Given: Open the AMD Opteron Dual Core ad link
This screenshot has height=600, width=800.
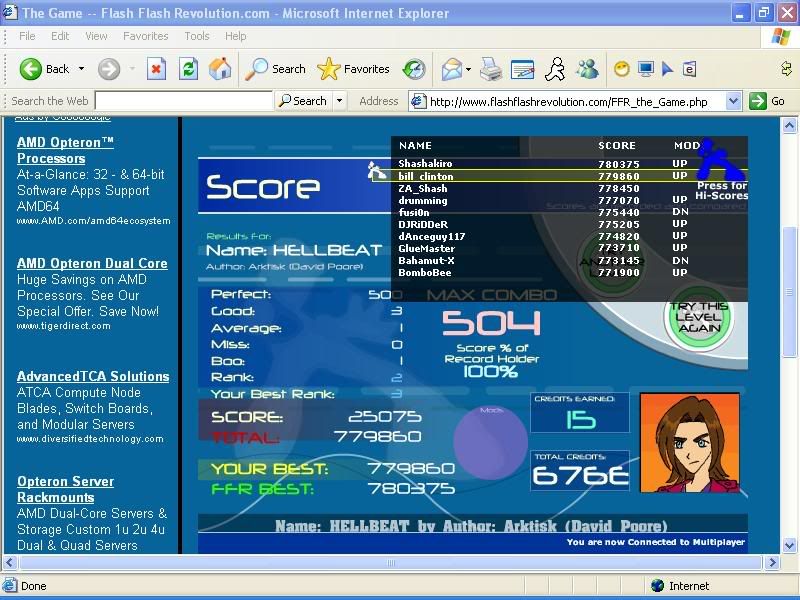Looking at the screenshot, I should click(x=92, y=263).
